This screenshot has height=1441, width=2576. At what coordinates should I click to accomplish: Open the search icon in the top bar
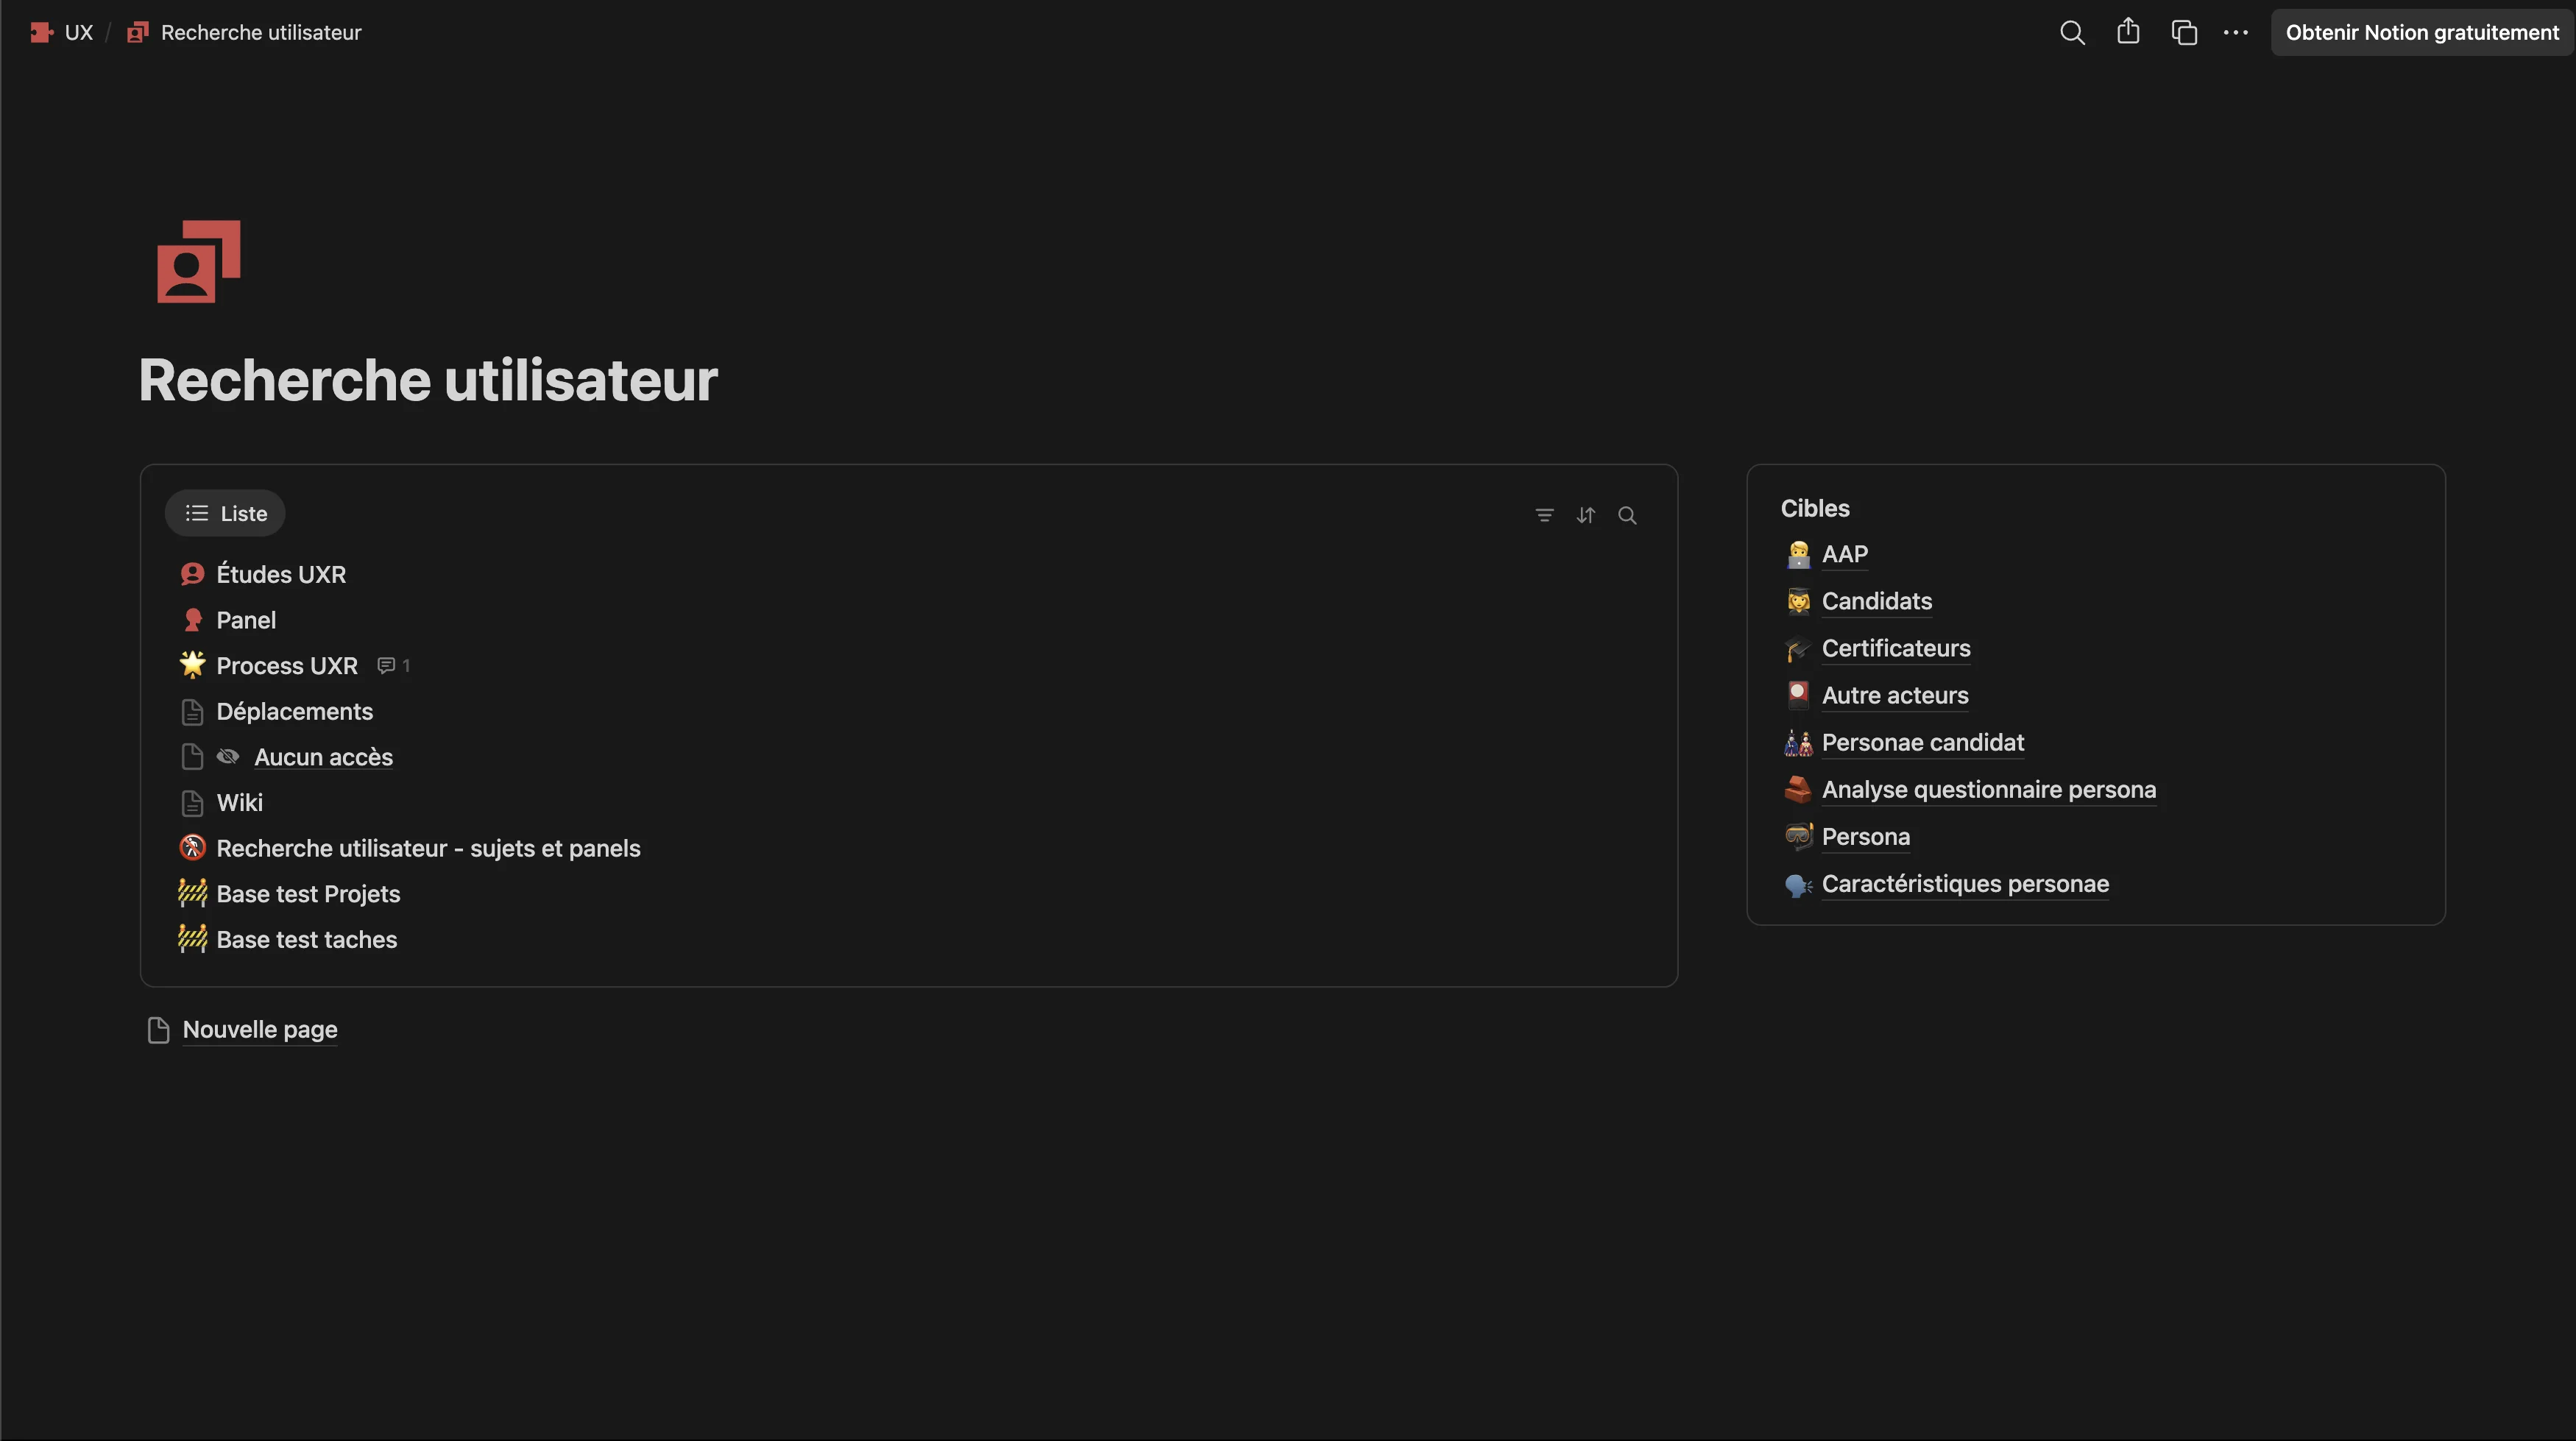2072,32
